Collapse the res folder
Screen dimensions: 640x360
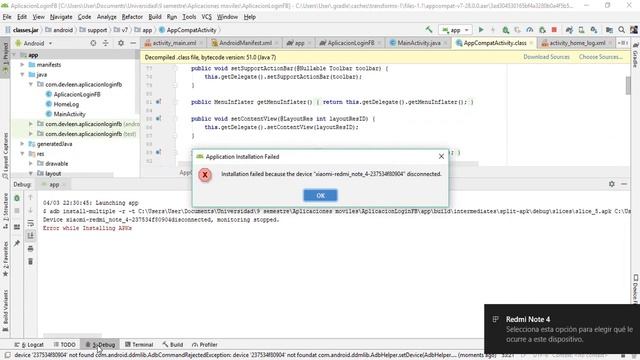[x=22, y=153]
